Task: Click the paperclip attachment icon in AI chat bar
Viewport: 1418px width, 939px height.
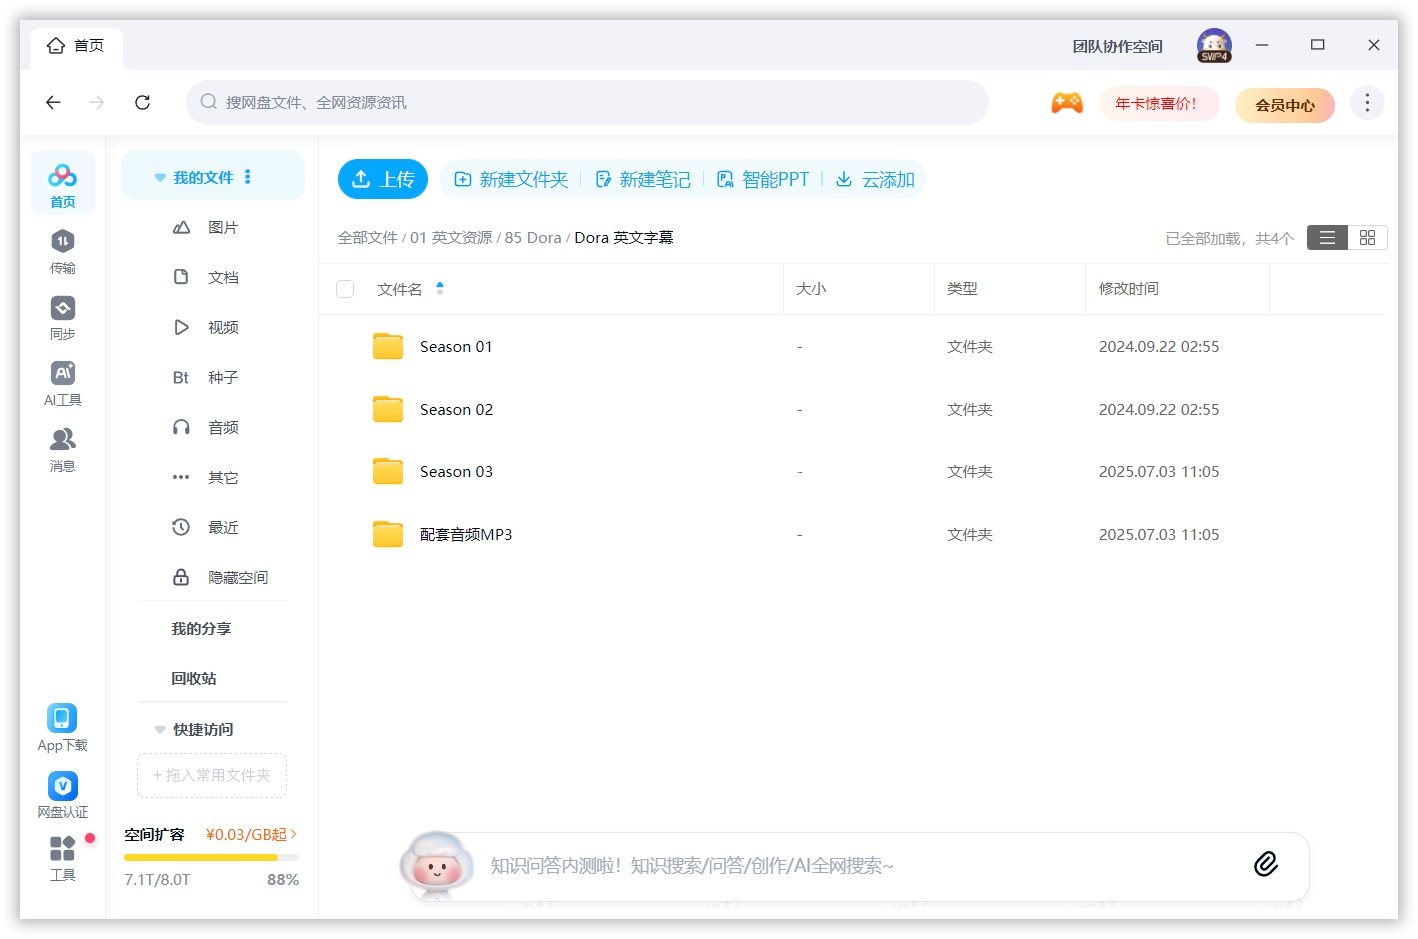Action: tap(1266, 864)
